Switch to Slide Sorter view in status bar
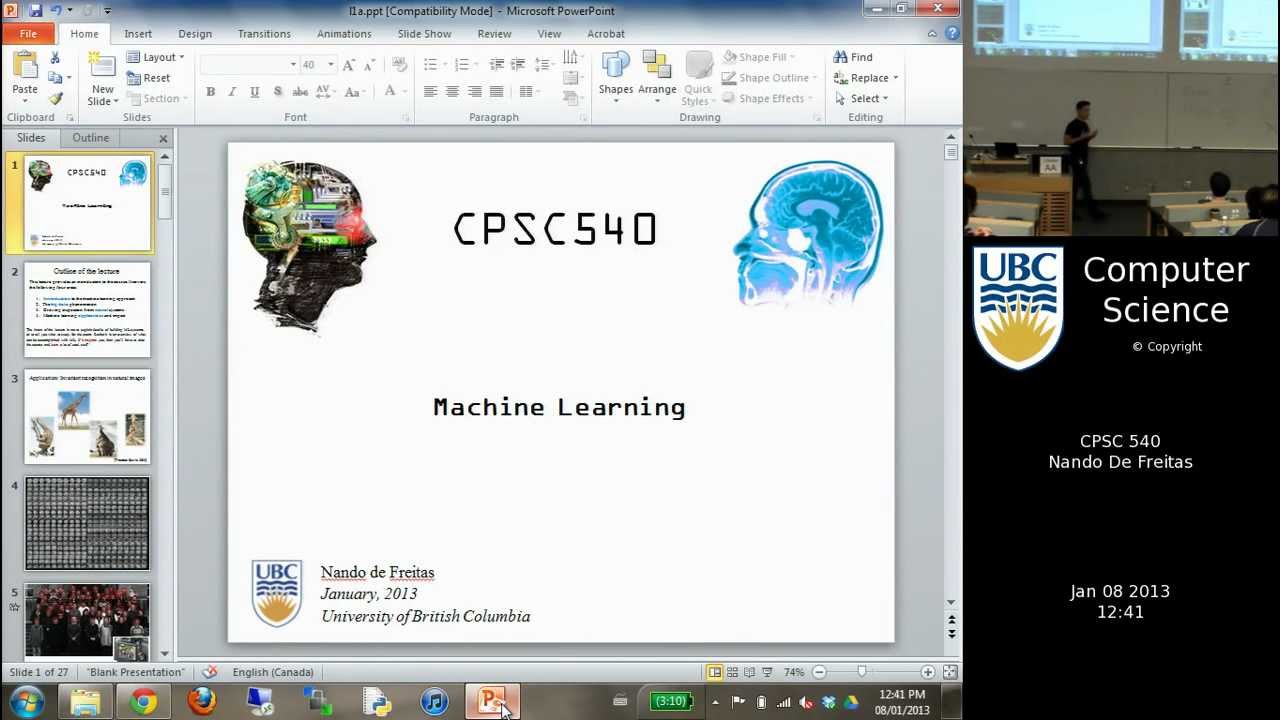 tap(732, 672)
